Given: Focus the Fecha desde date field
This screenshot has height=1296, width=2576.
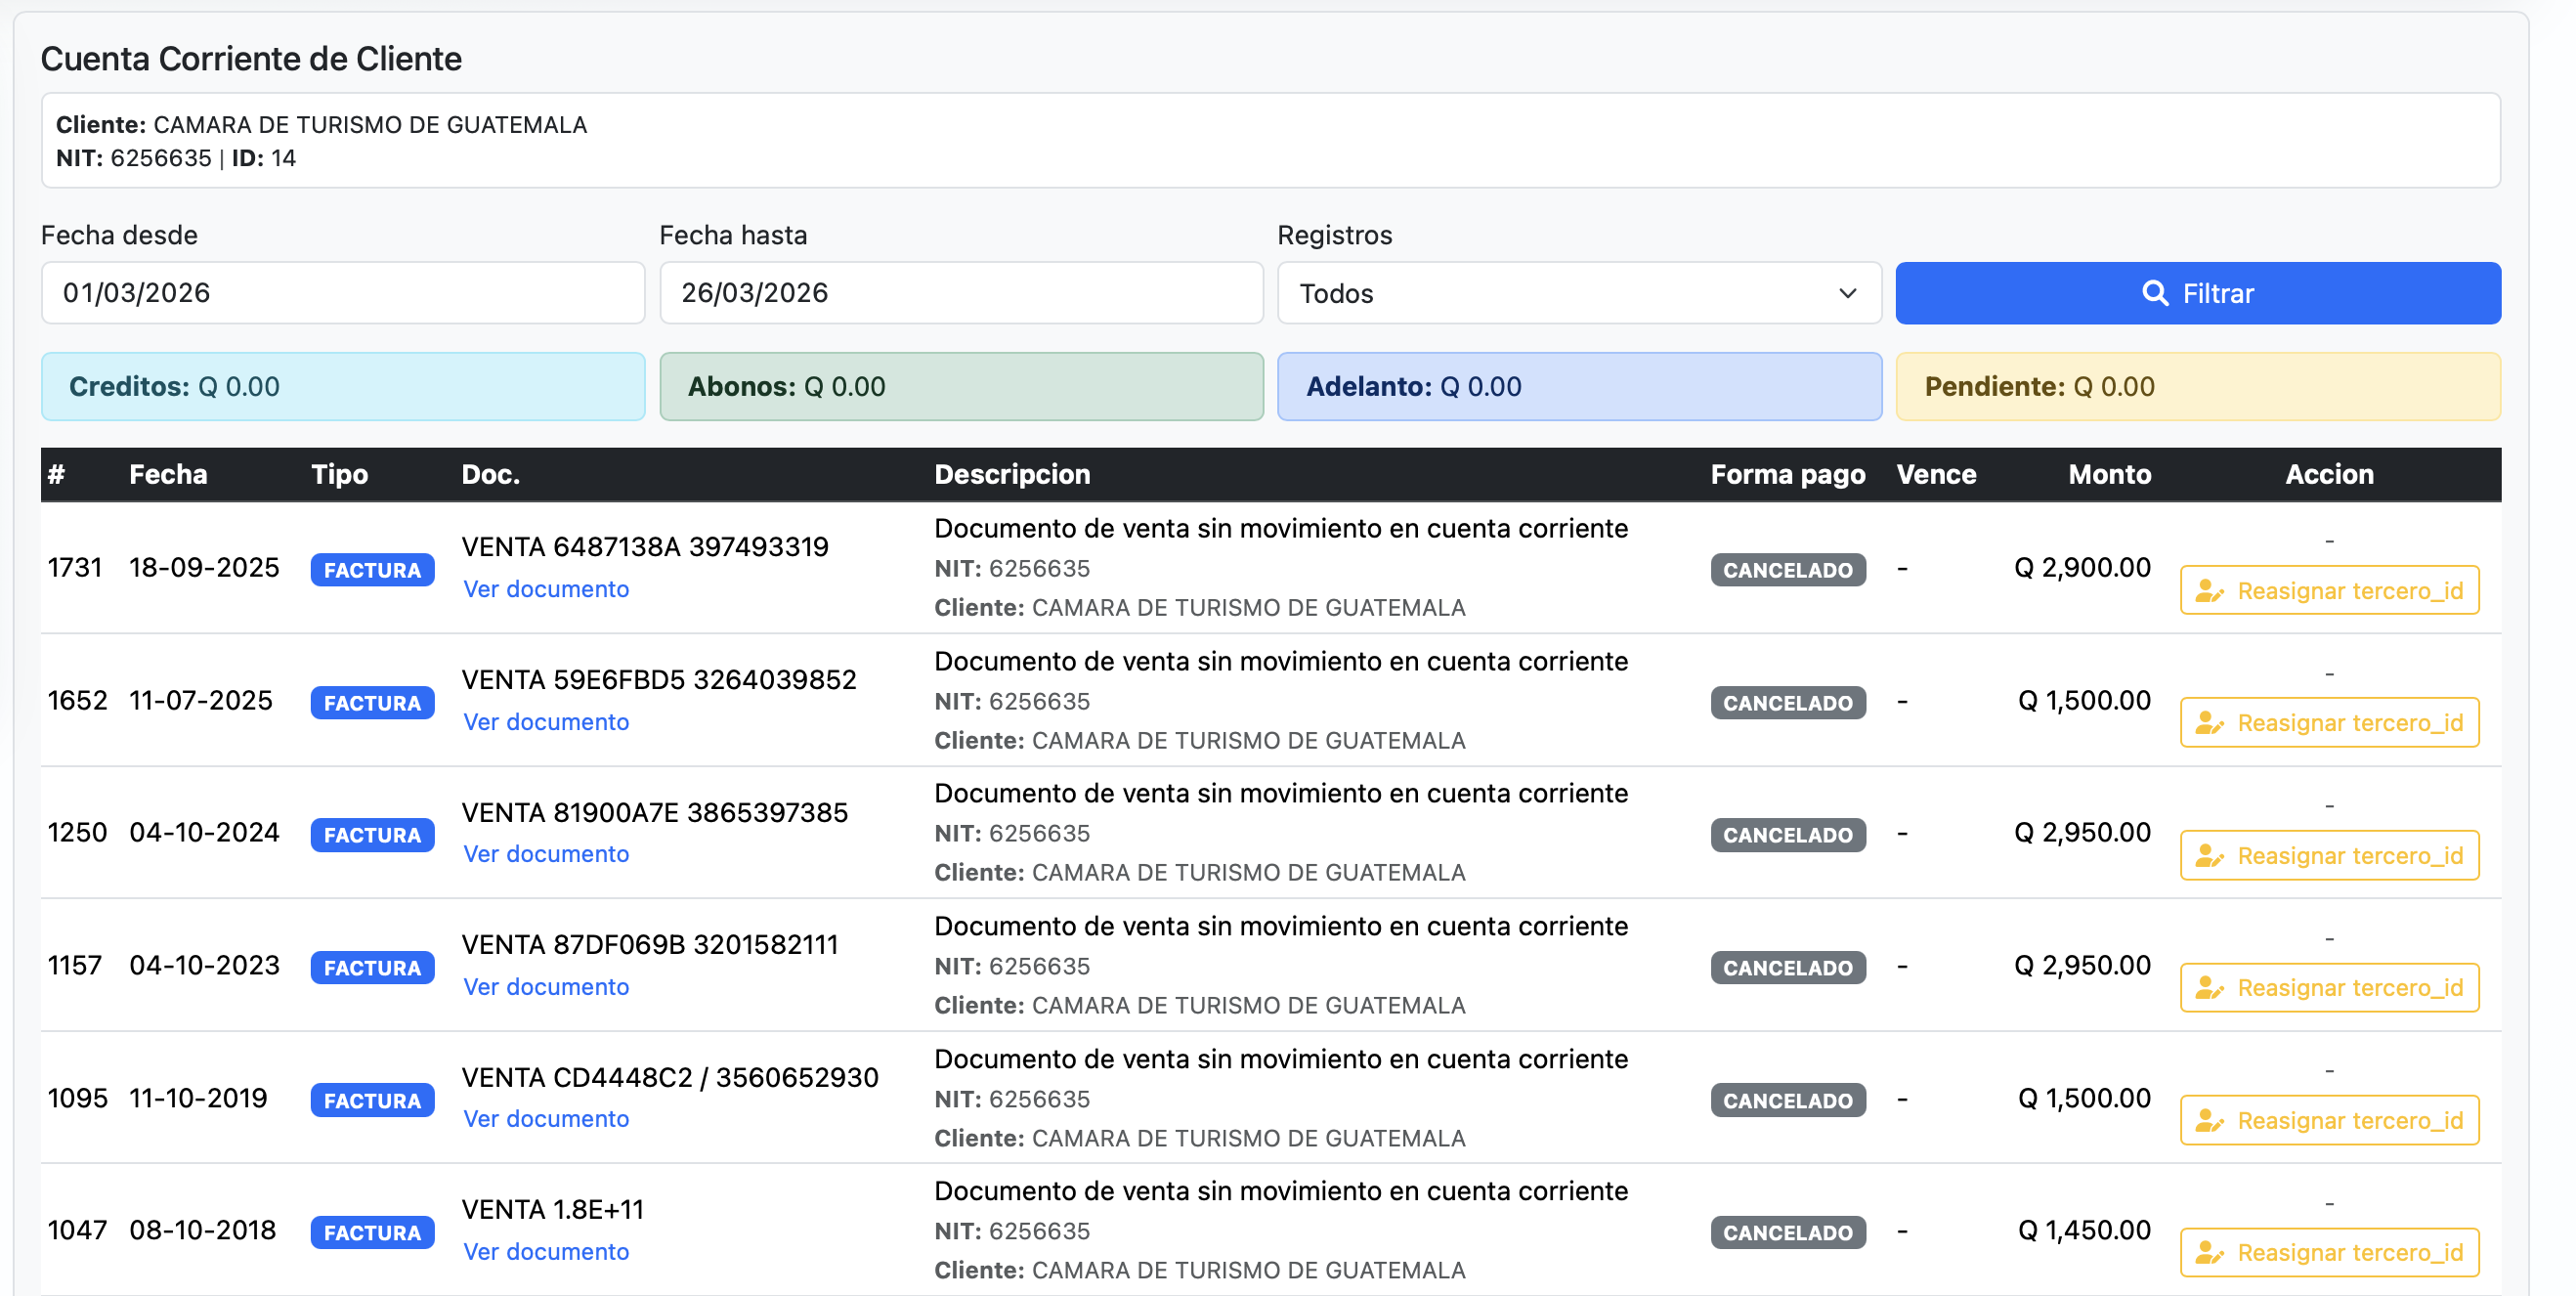Looking at the screenshot, I should click(x=342, y=293).
